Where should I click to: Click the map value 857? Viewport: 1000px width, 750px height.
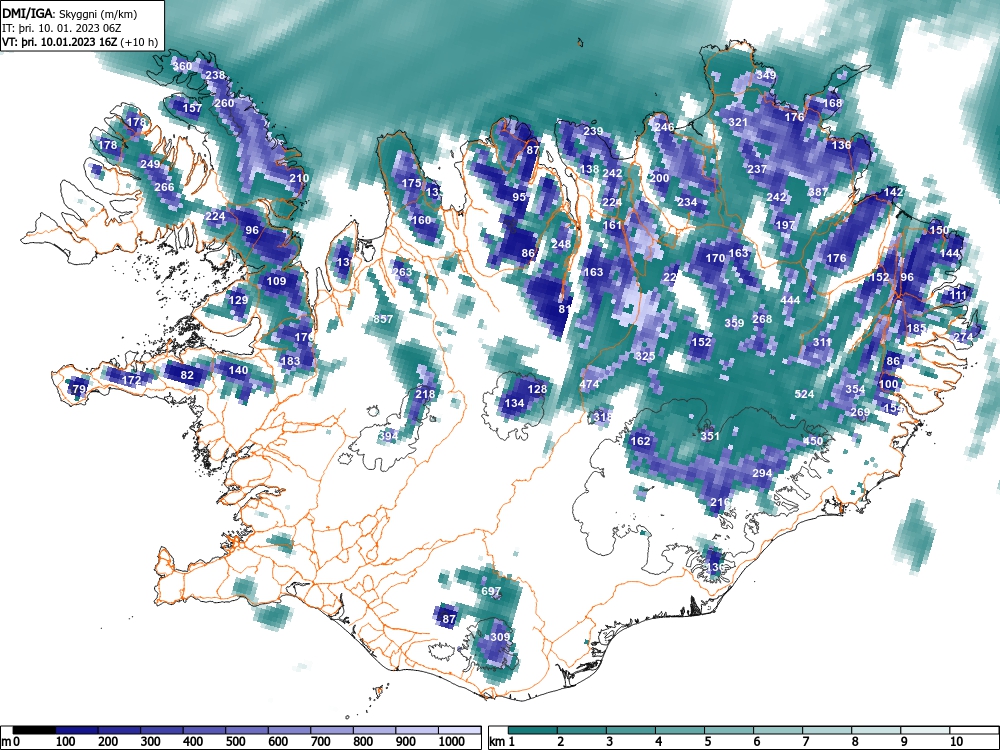click(x=383, y=320)
